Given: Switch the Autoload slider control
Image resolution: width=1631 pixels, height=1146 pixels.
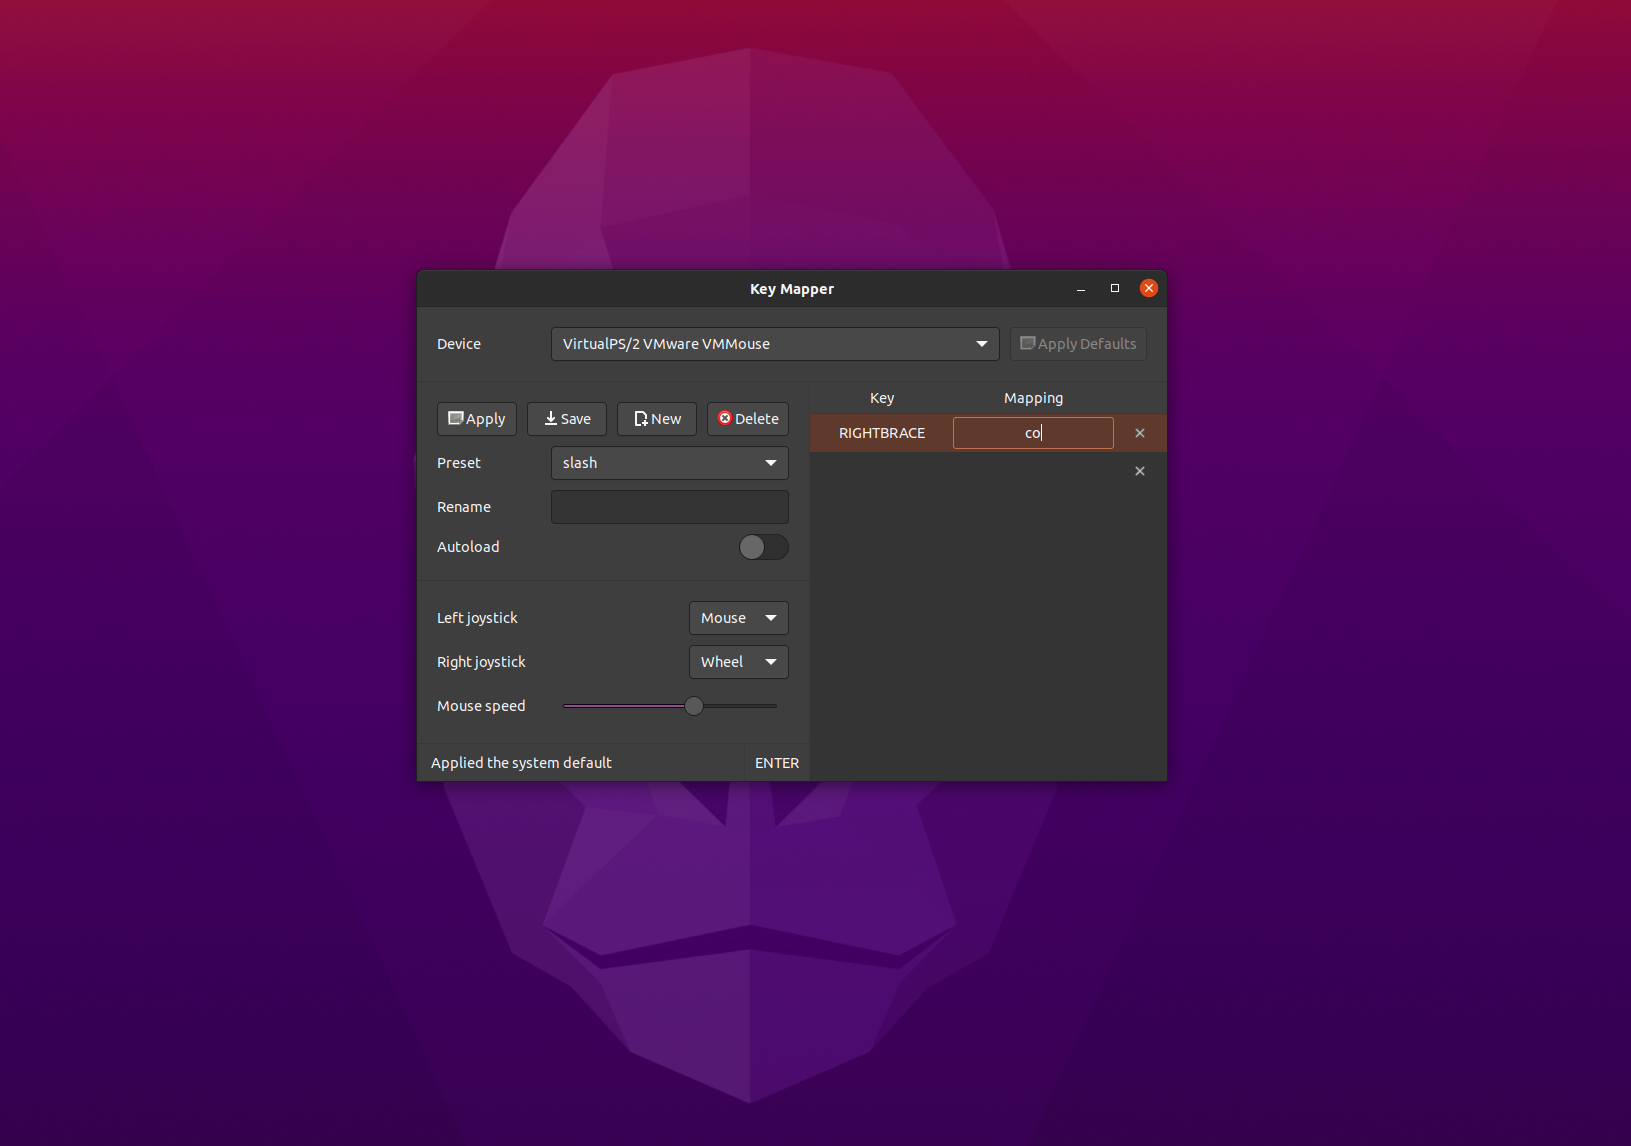Looking at the screenshot, I should tap(763, 547).
